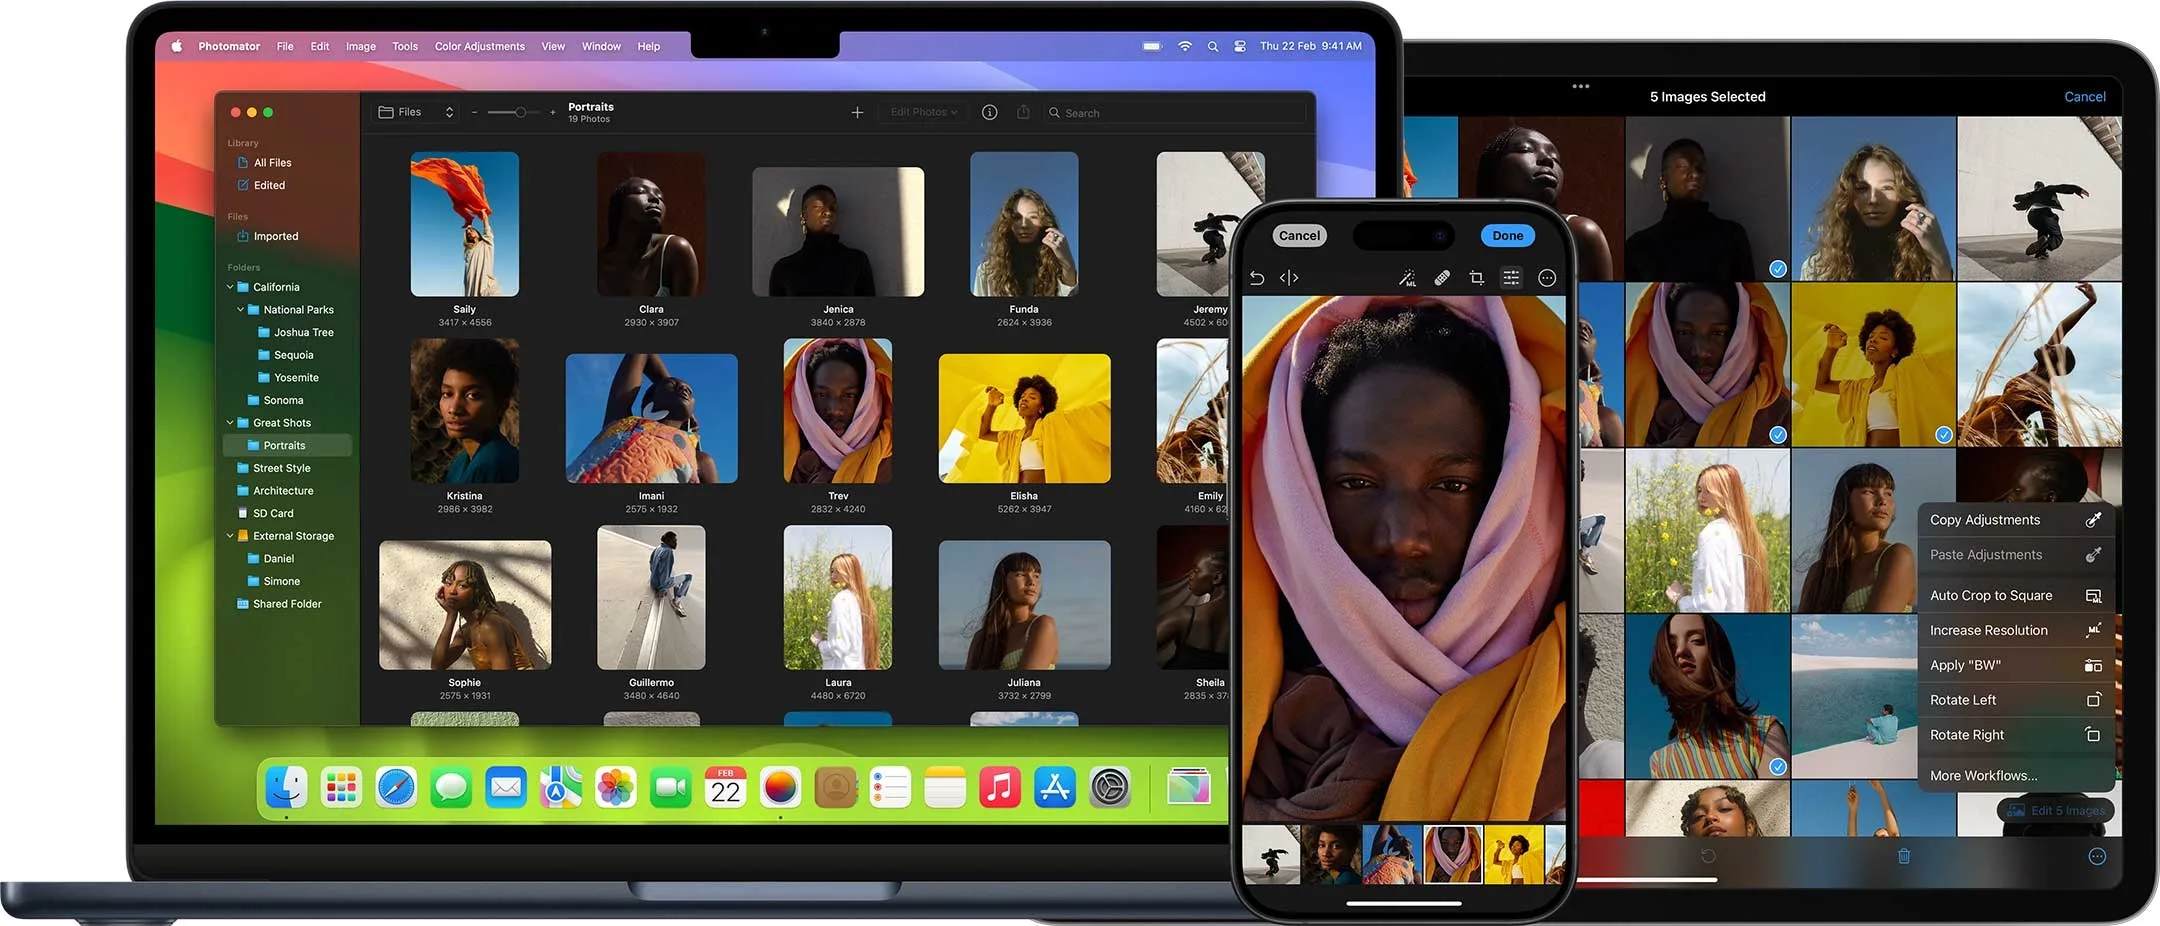
Task: Click the Wi-Fi icon in menu bar
Action: [1185, 46]
